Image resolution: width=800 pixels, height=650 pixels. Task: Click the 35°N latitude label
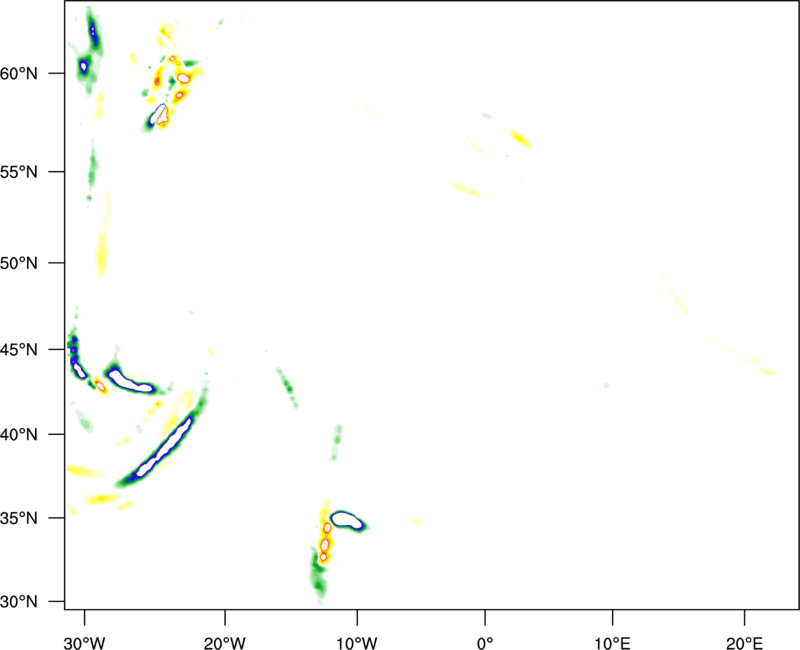pyautogui.click(x=19, y=518)
